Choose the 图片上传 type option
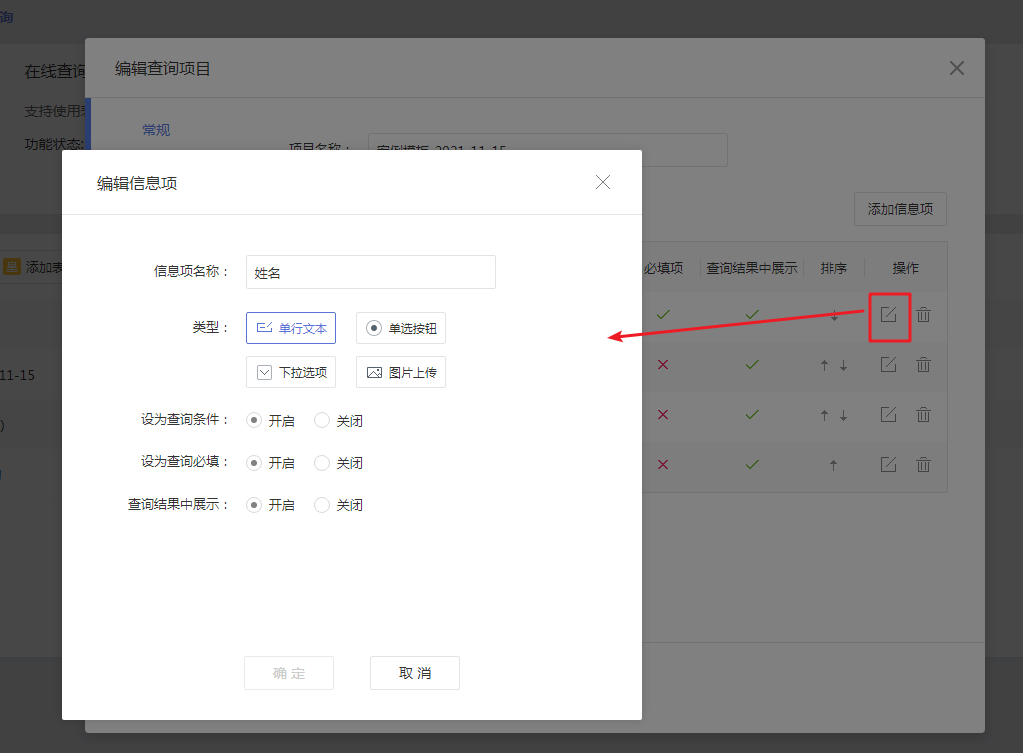Image resolution: width=1023 pixels, height=753 pixels. [x=401, y=372]
